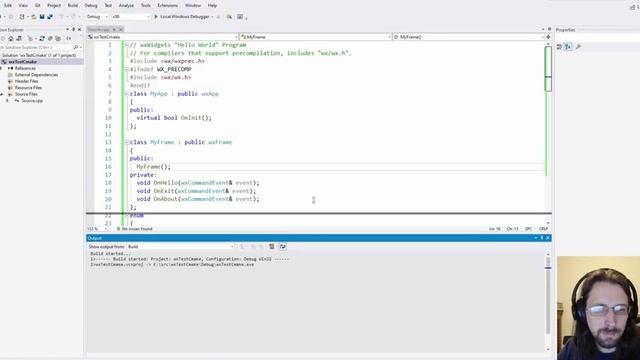Click Solution Explorer search box

pos(36,47)
